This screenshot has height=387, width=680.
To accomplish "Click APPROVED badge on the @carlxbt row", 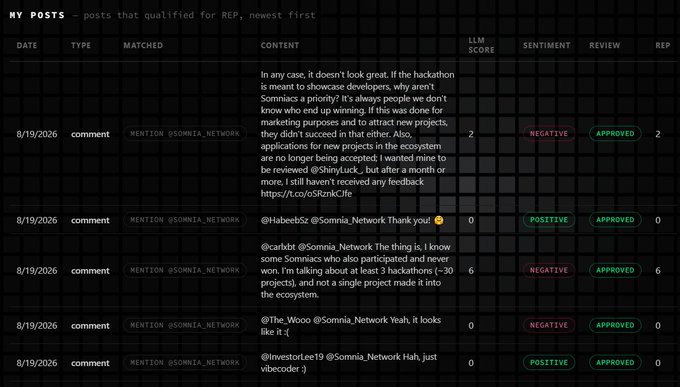I will point(615,270).
